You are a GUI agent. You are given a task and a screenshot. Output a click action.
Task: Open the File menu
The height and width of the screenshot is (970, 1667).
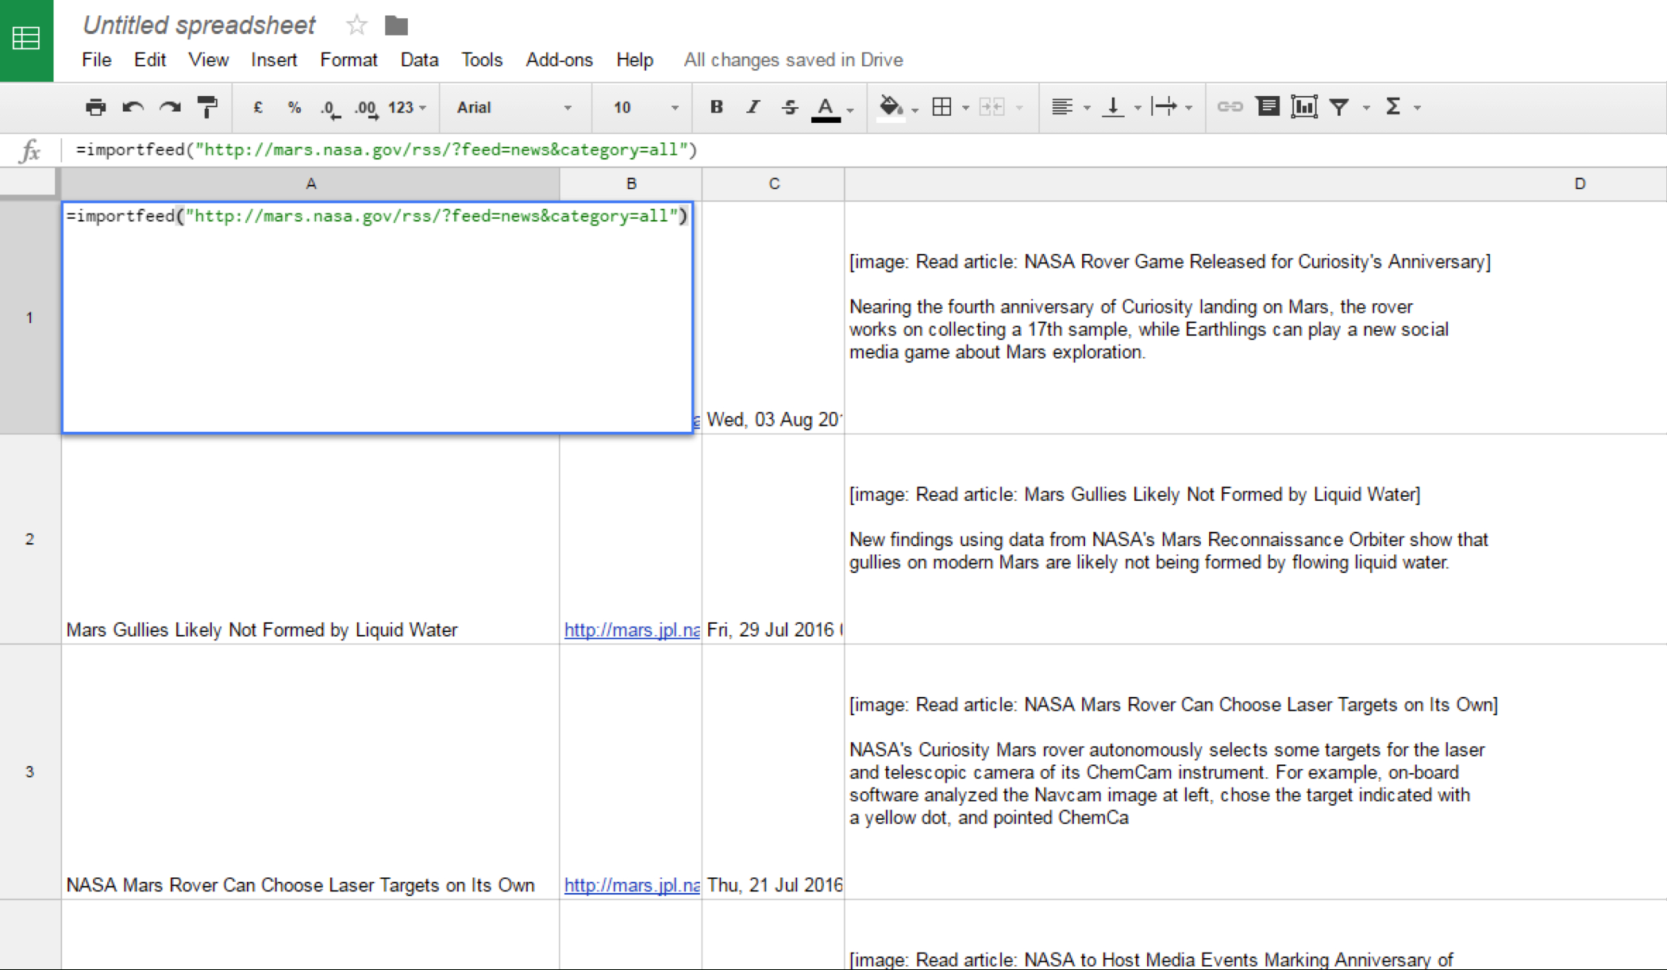point(96,60)
